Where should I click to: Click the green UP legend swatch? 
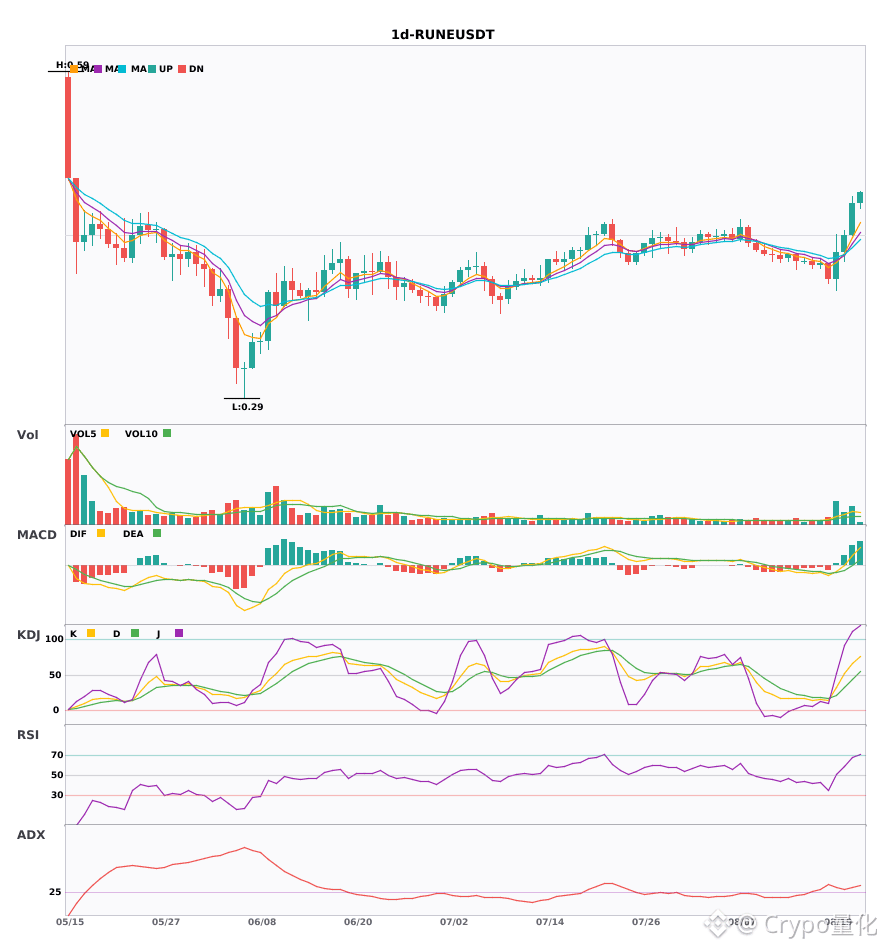pyautogui.click(x=152, y=69)
